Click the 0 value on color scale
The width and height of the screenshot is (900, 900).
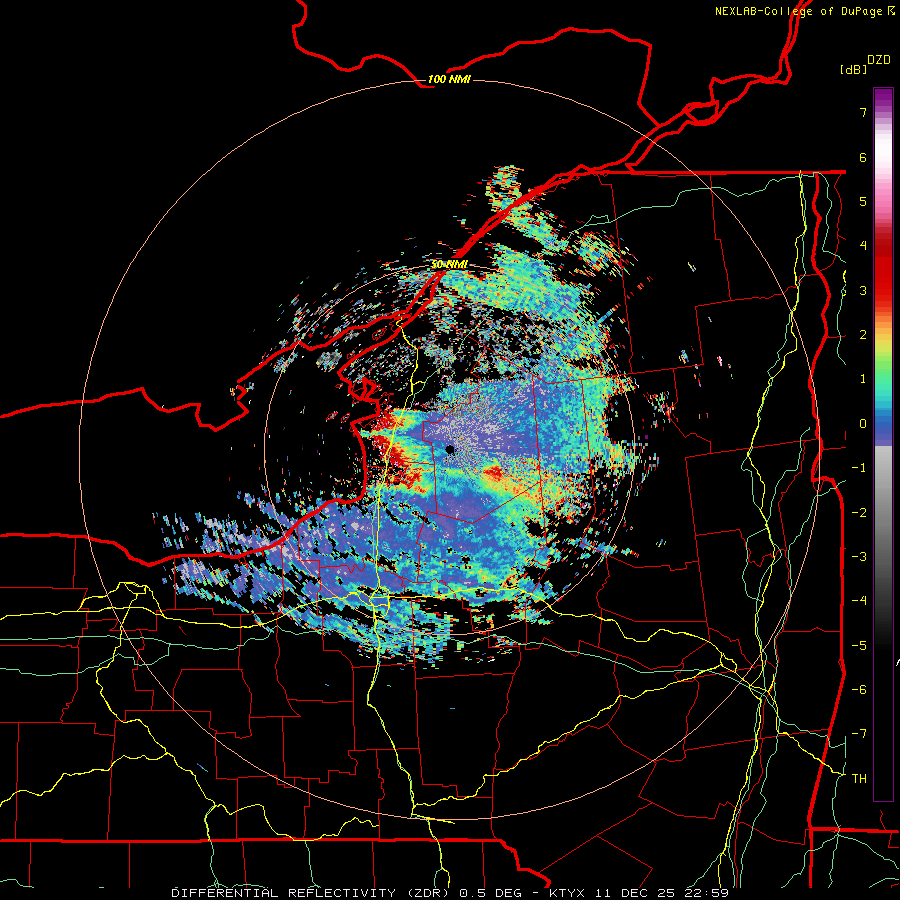click(x=863, y=424)
